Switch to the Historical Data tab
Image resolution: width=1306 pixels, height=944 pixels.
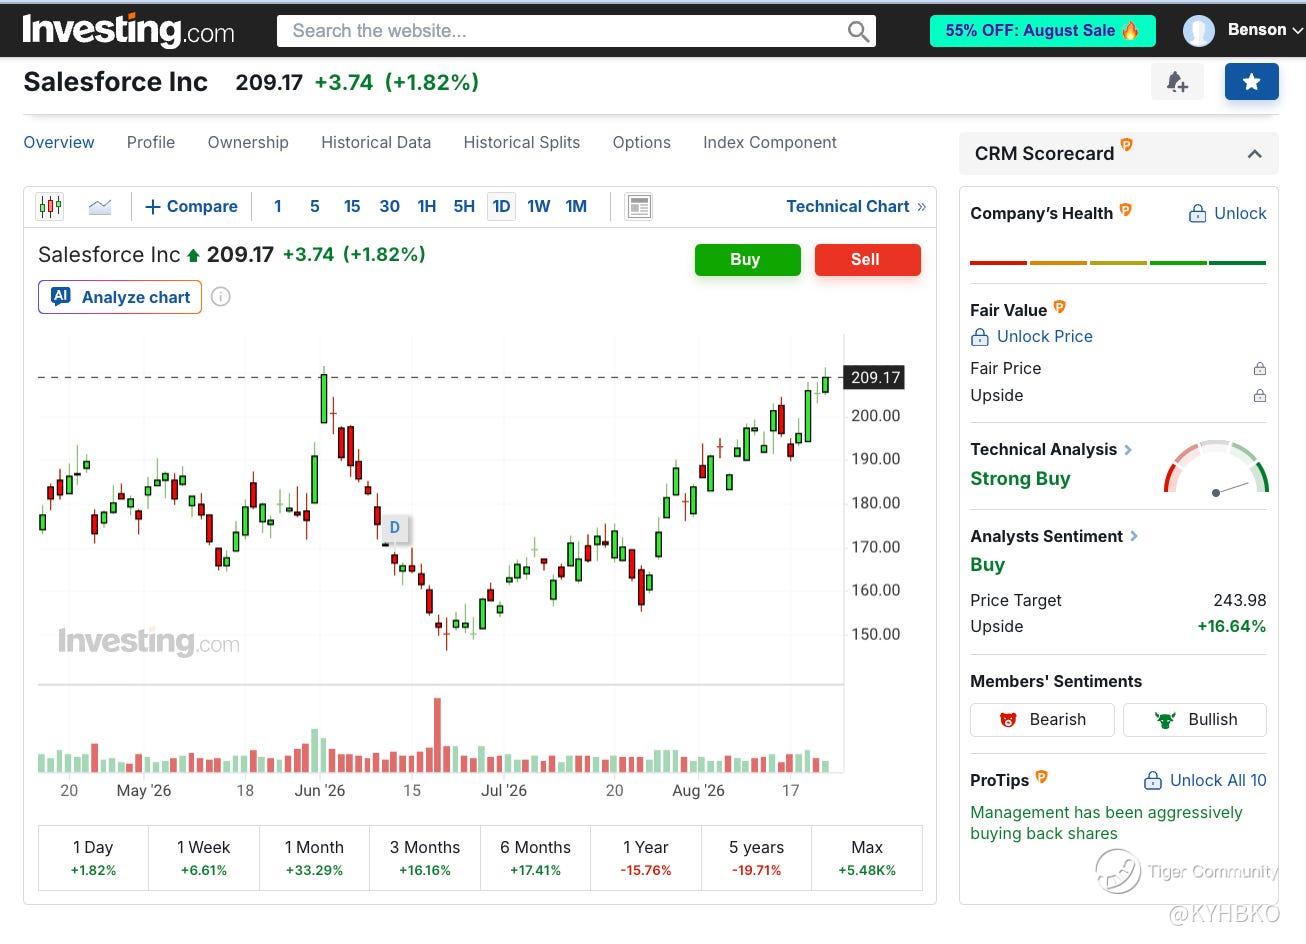[x=376, y=143]
